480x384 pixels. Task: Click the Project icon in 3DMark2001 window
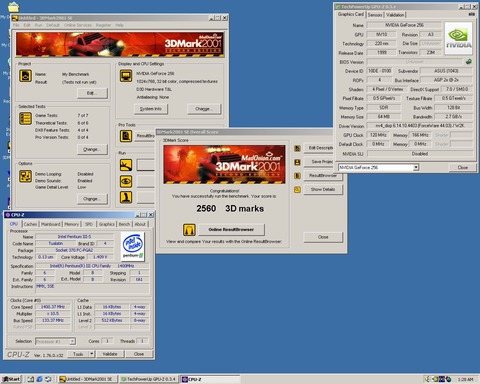click(x=25, y=76)
